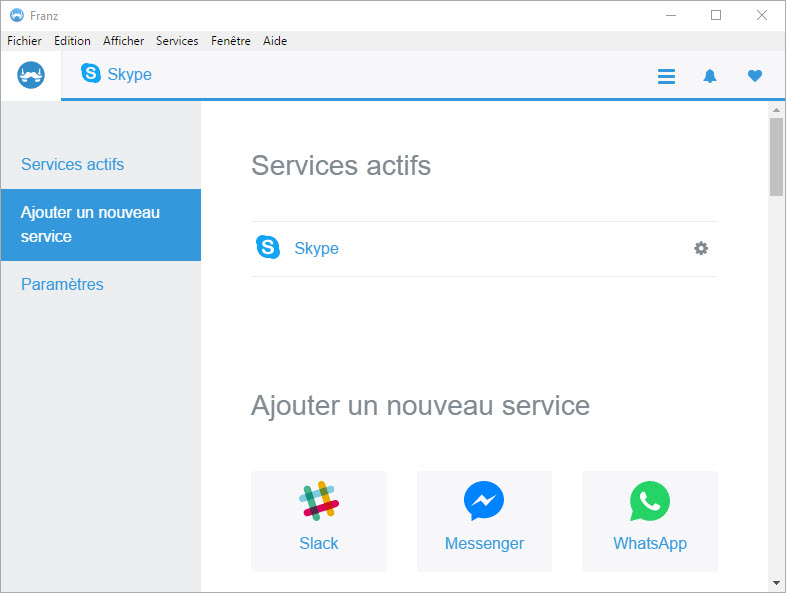Screen dimensions: 786x593
Task: Click the Skype icon in tab bar
Action: 91,74
